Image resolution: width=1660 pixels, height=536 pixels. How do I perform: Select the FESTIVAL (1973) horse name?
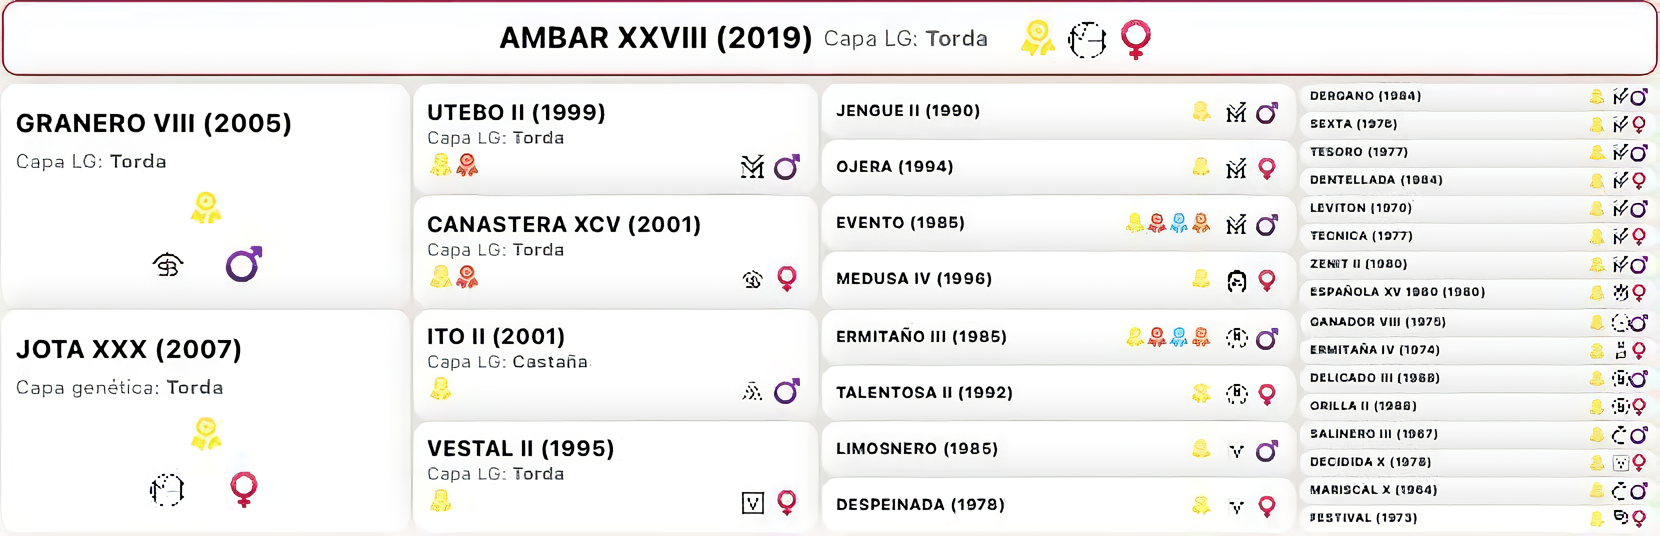[x=1363, y=518]
